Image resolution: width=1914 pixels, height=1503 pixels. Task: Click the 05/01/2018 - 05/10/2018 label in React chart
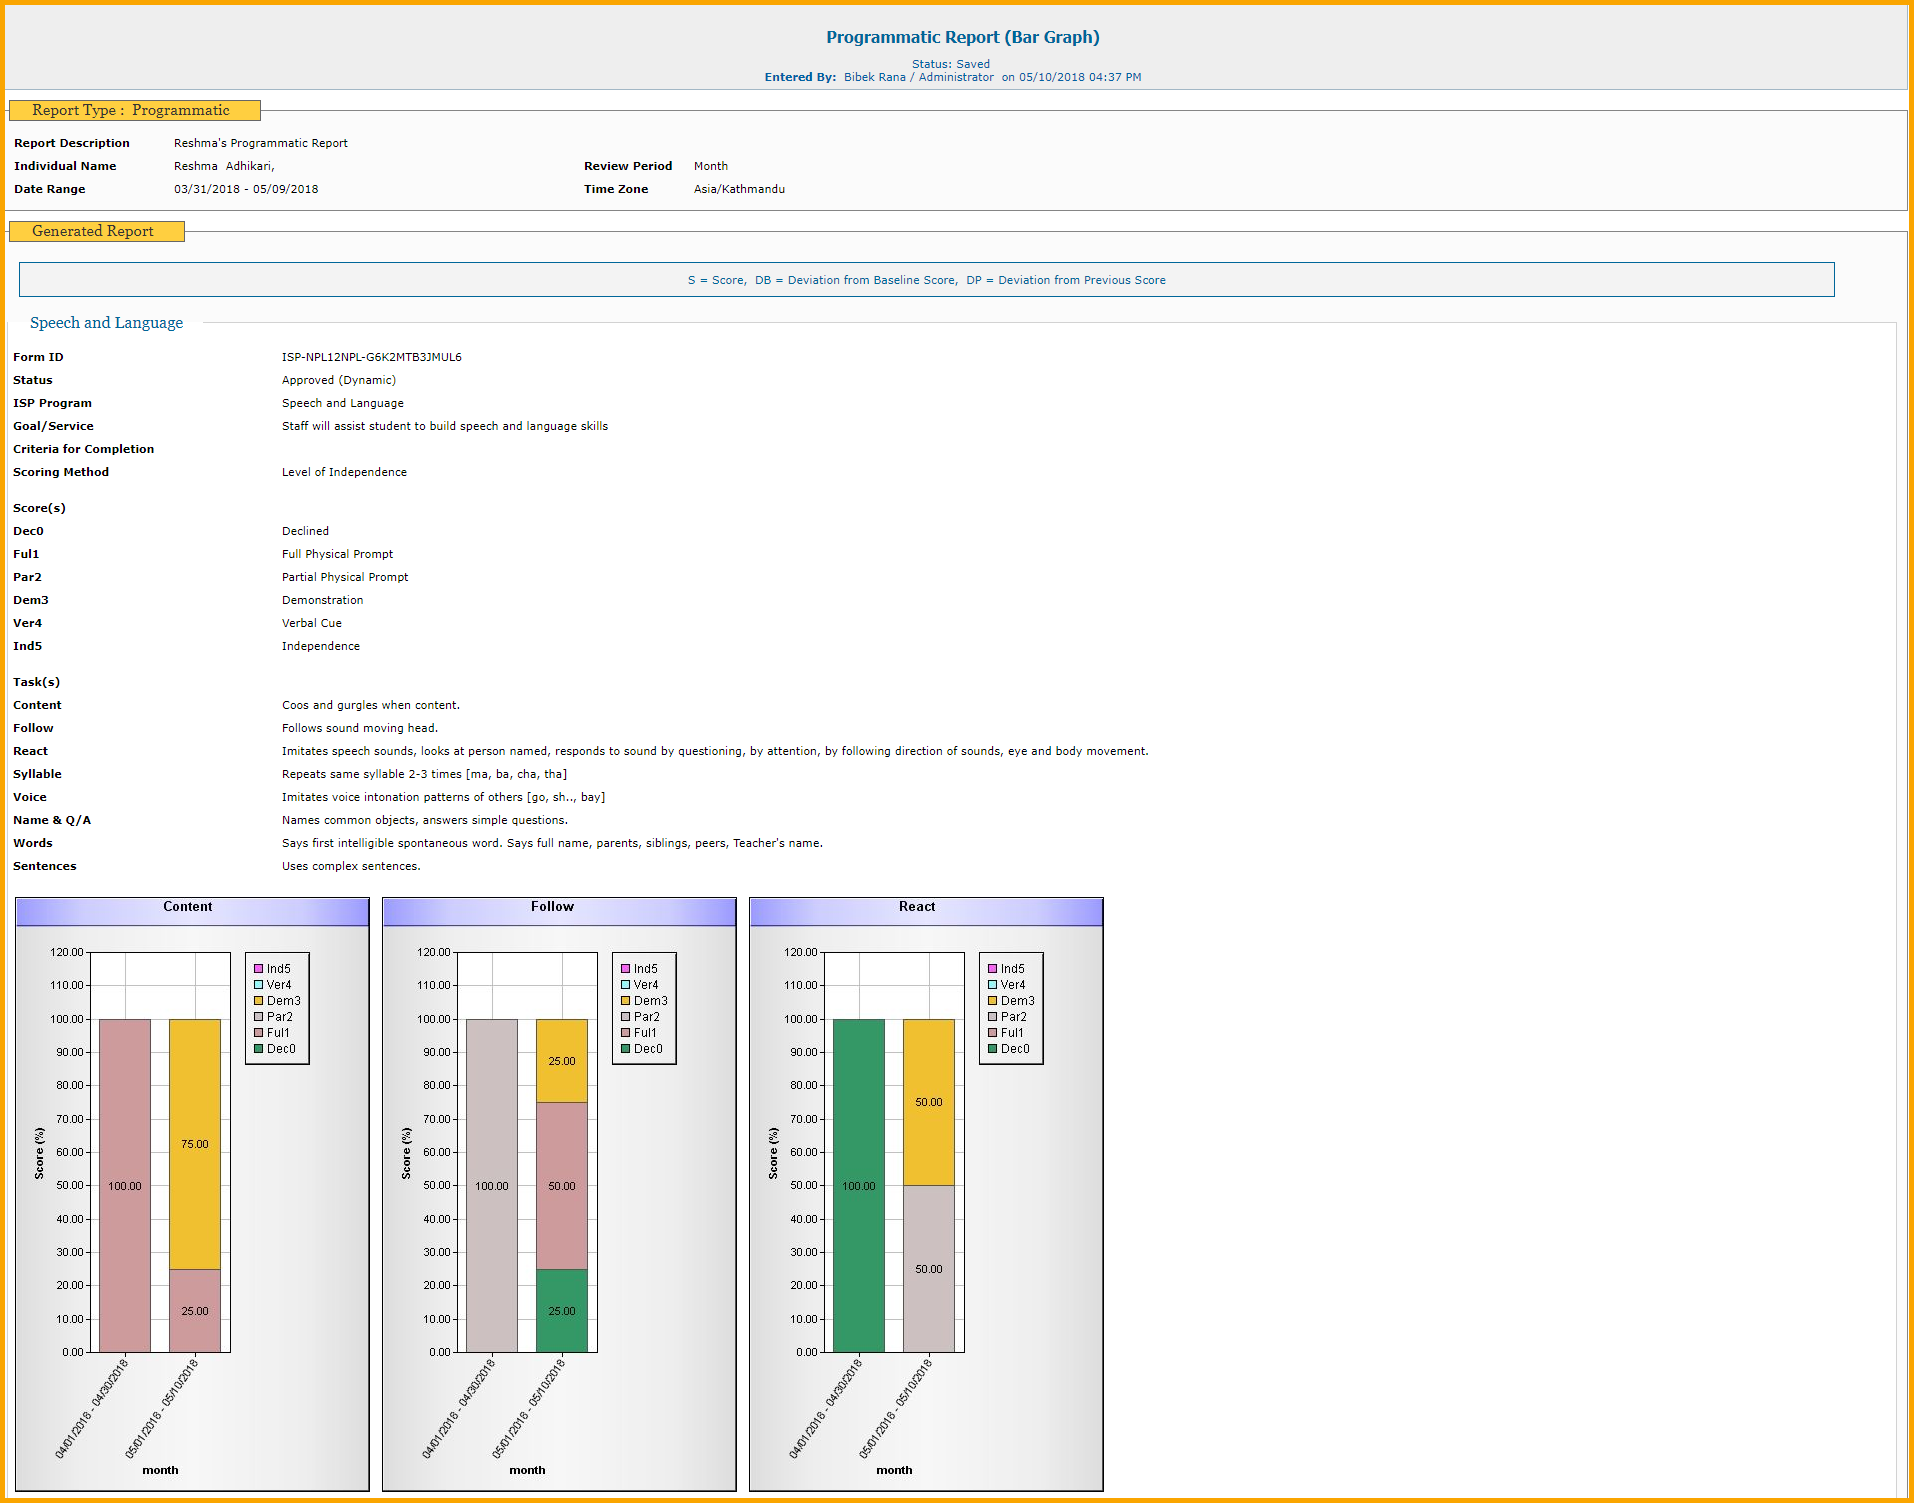896,1407
